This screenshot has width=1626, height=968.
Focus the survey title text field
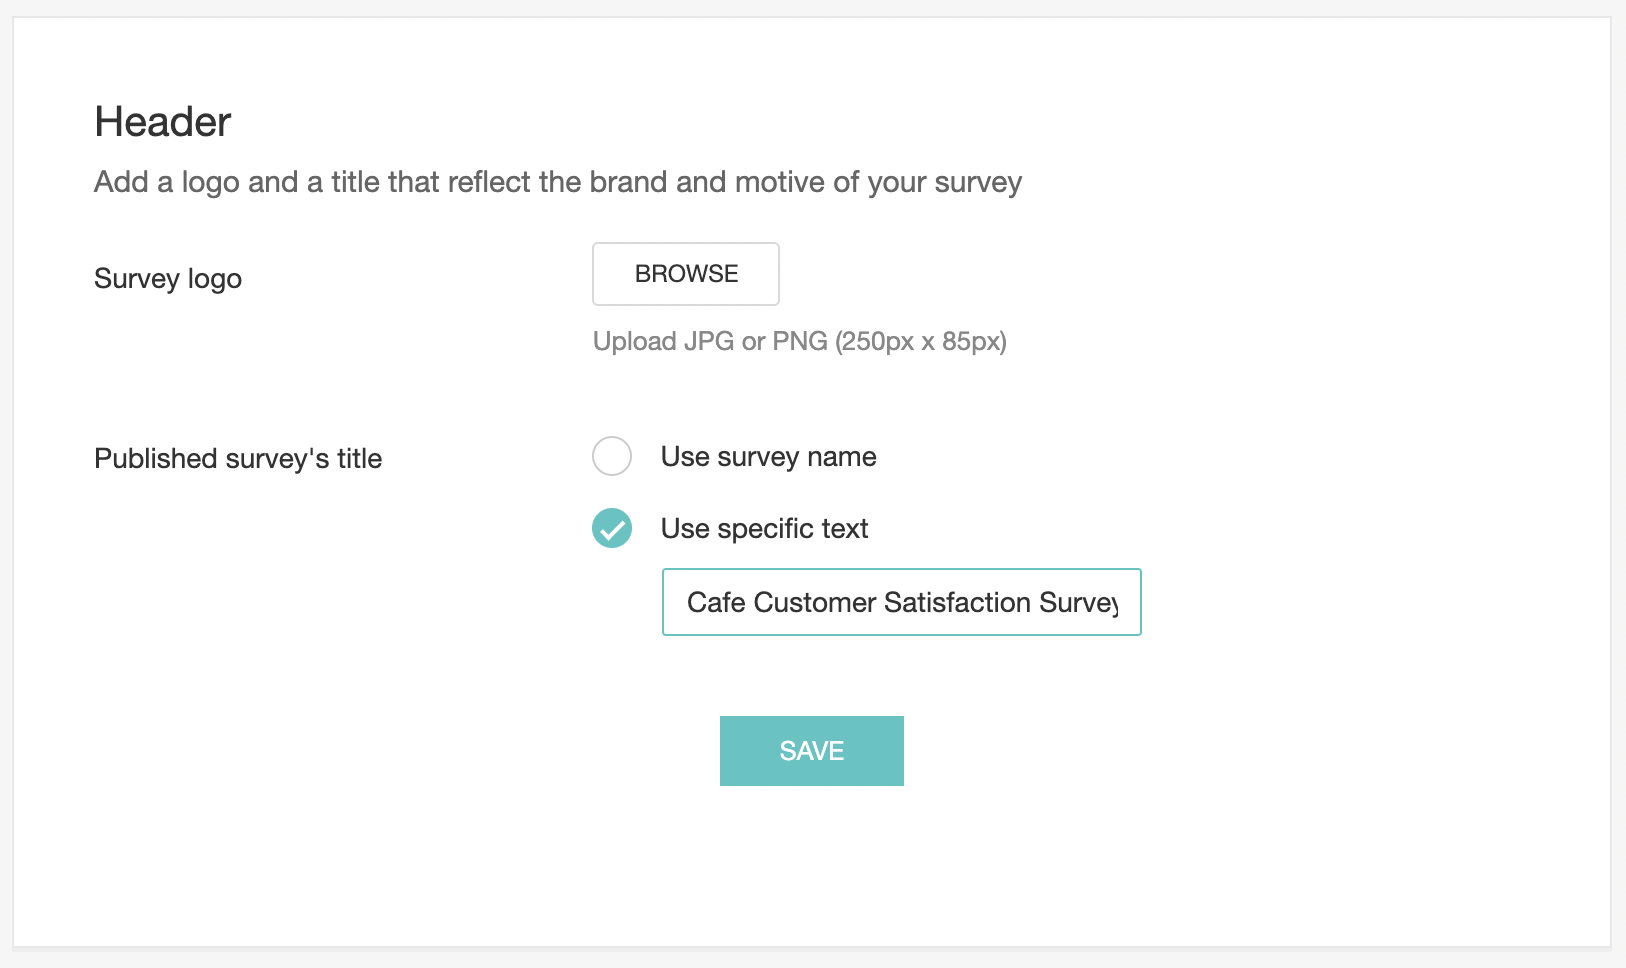[x=901, y=602]
